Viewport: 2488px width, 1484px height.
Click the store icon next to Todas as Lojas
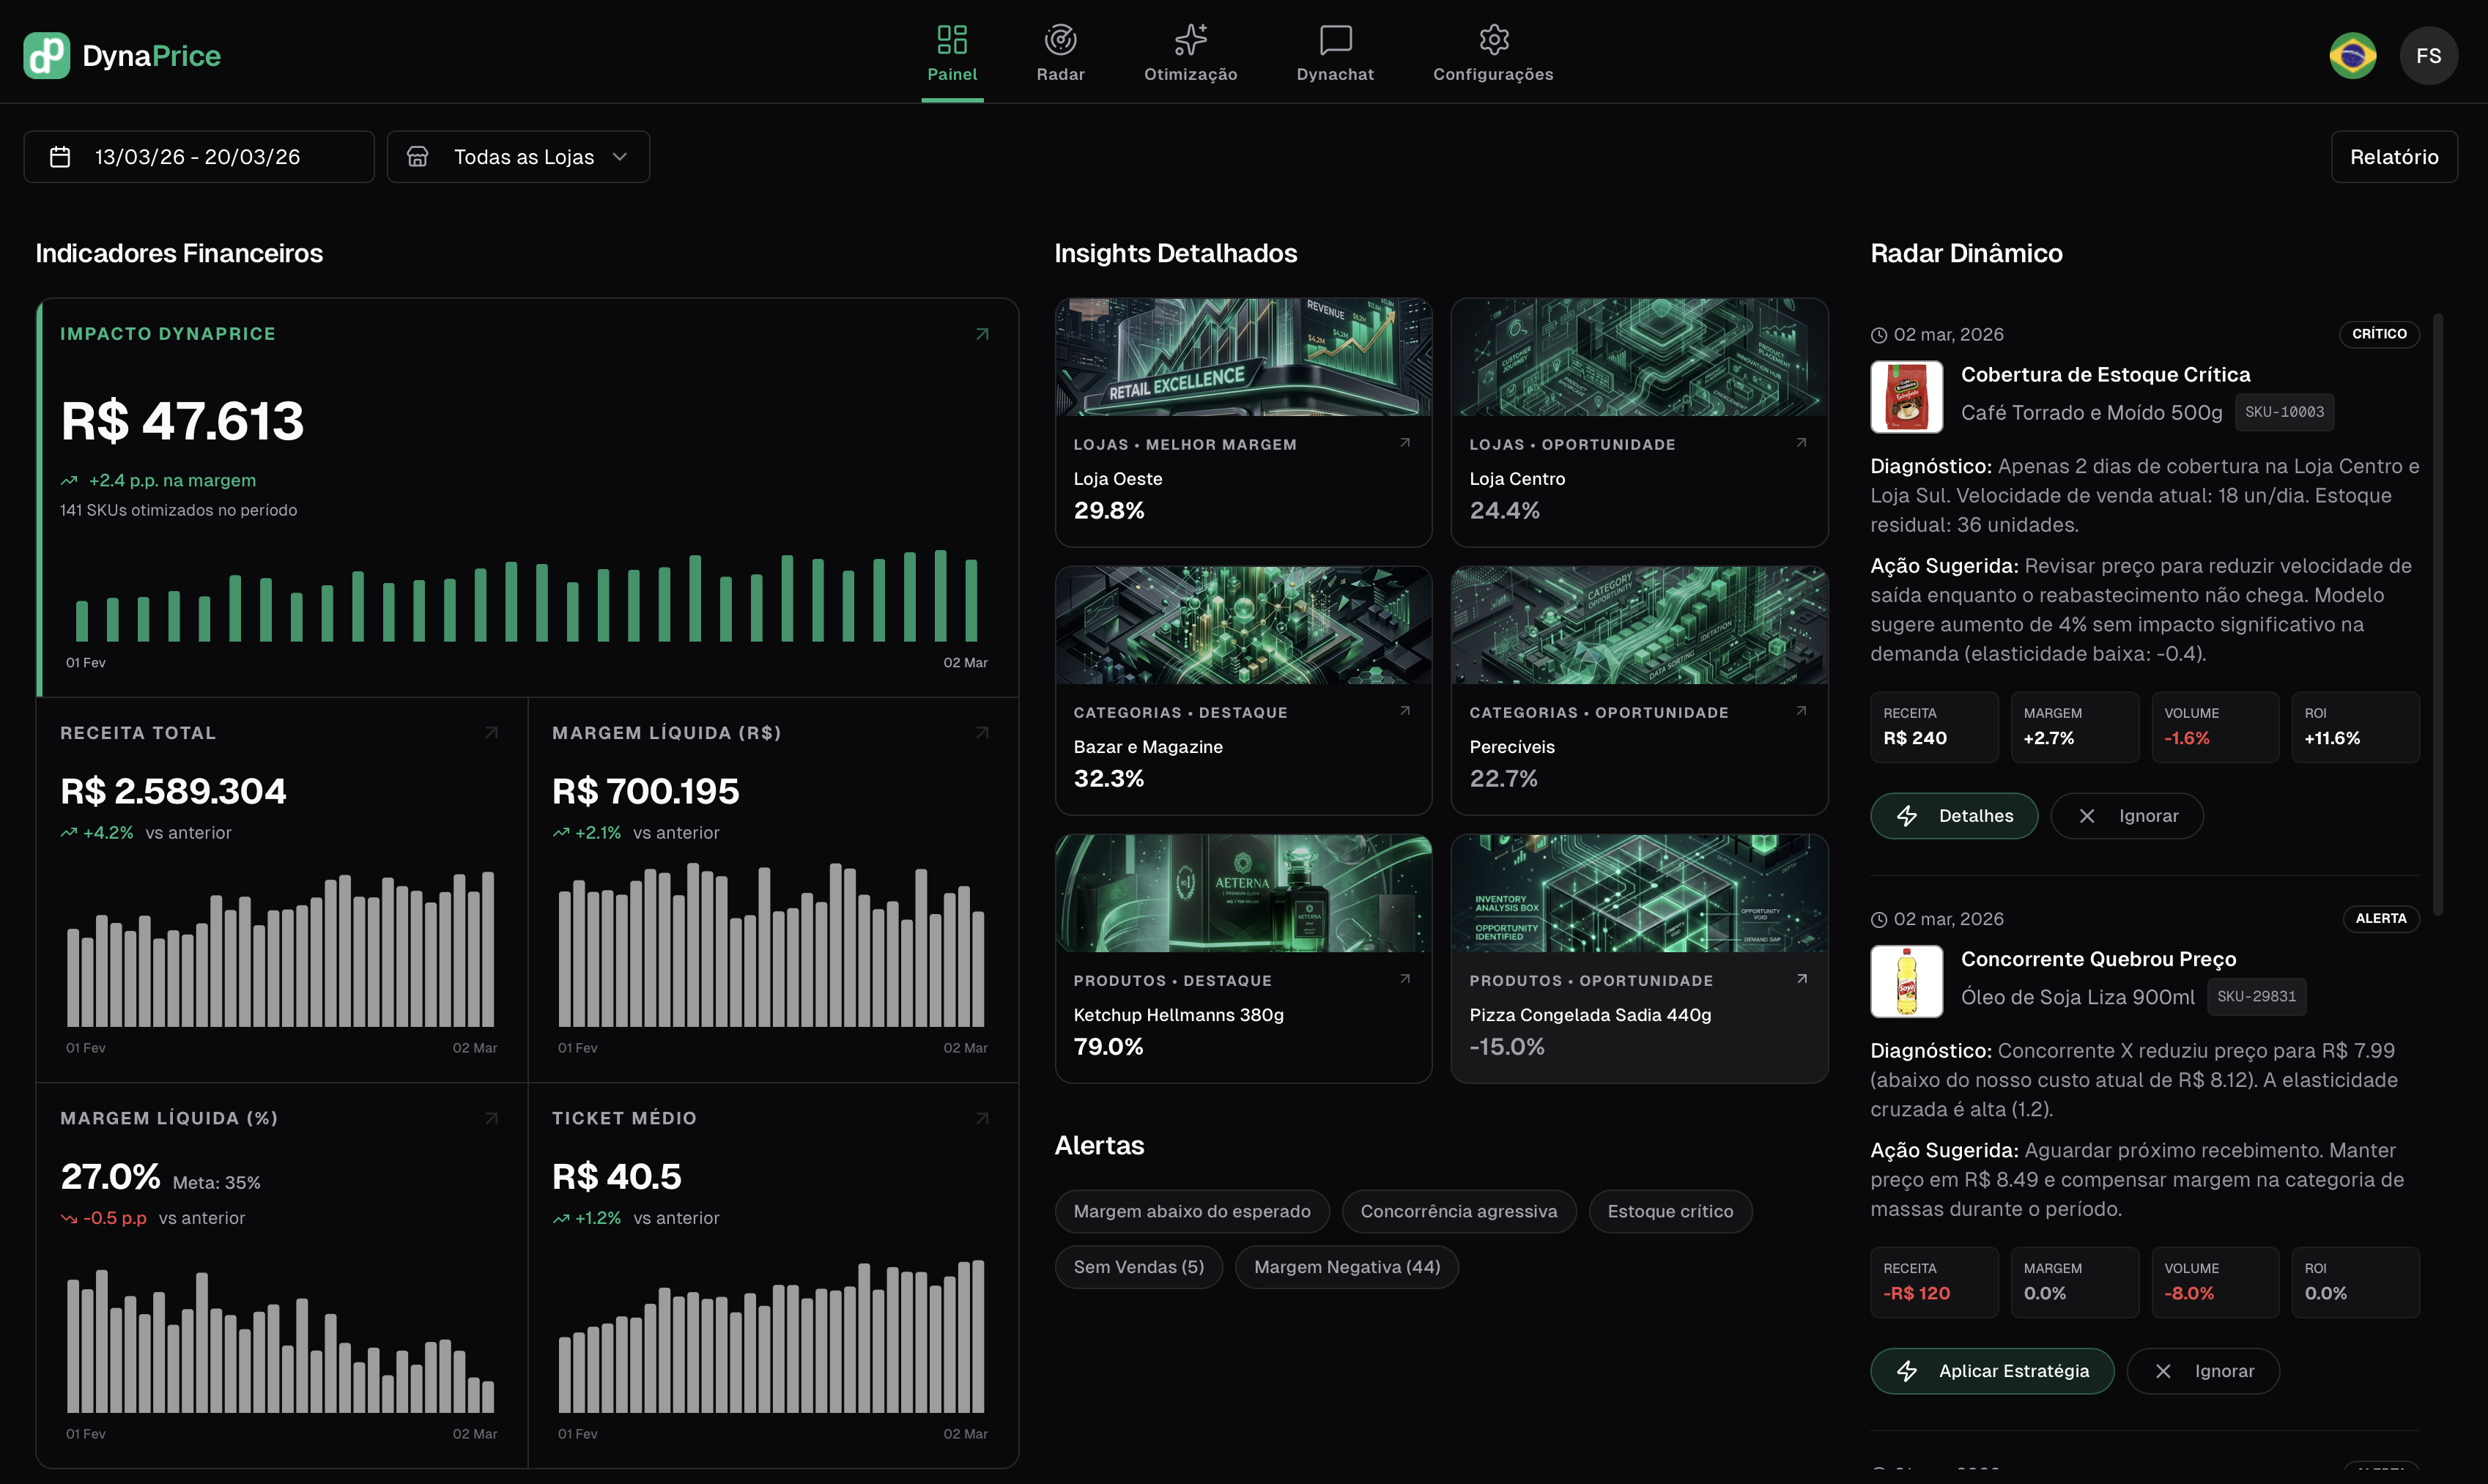coord(418,156)
